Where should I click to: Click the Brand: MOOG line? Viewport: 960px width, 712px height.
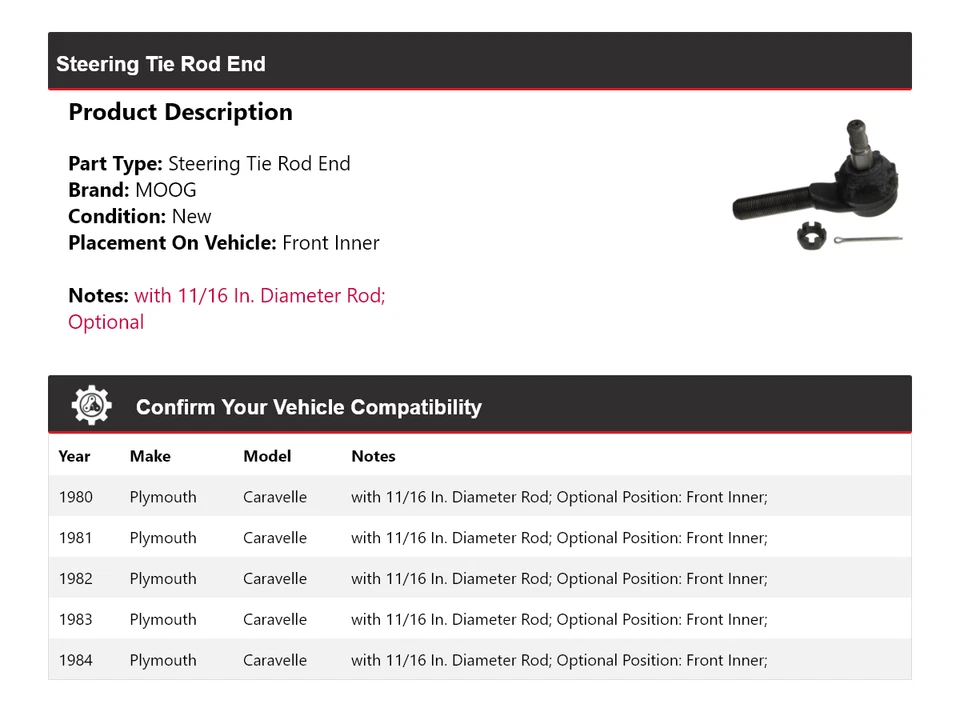pos(132,190)
